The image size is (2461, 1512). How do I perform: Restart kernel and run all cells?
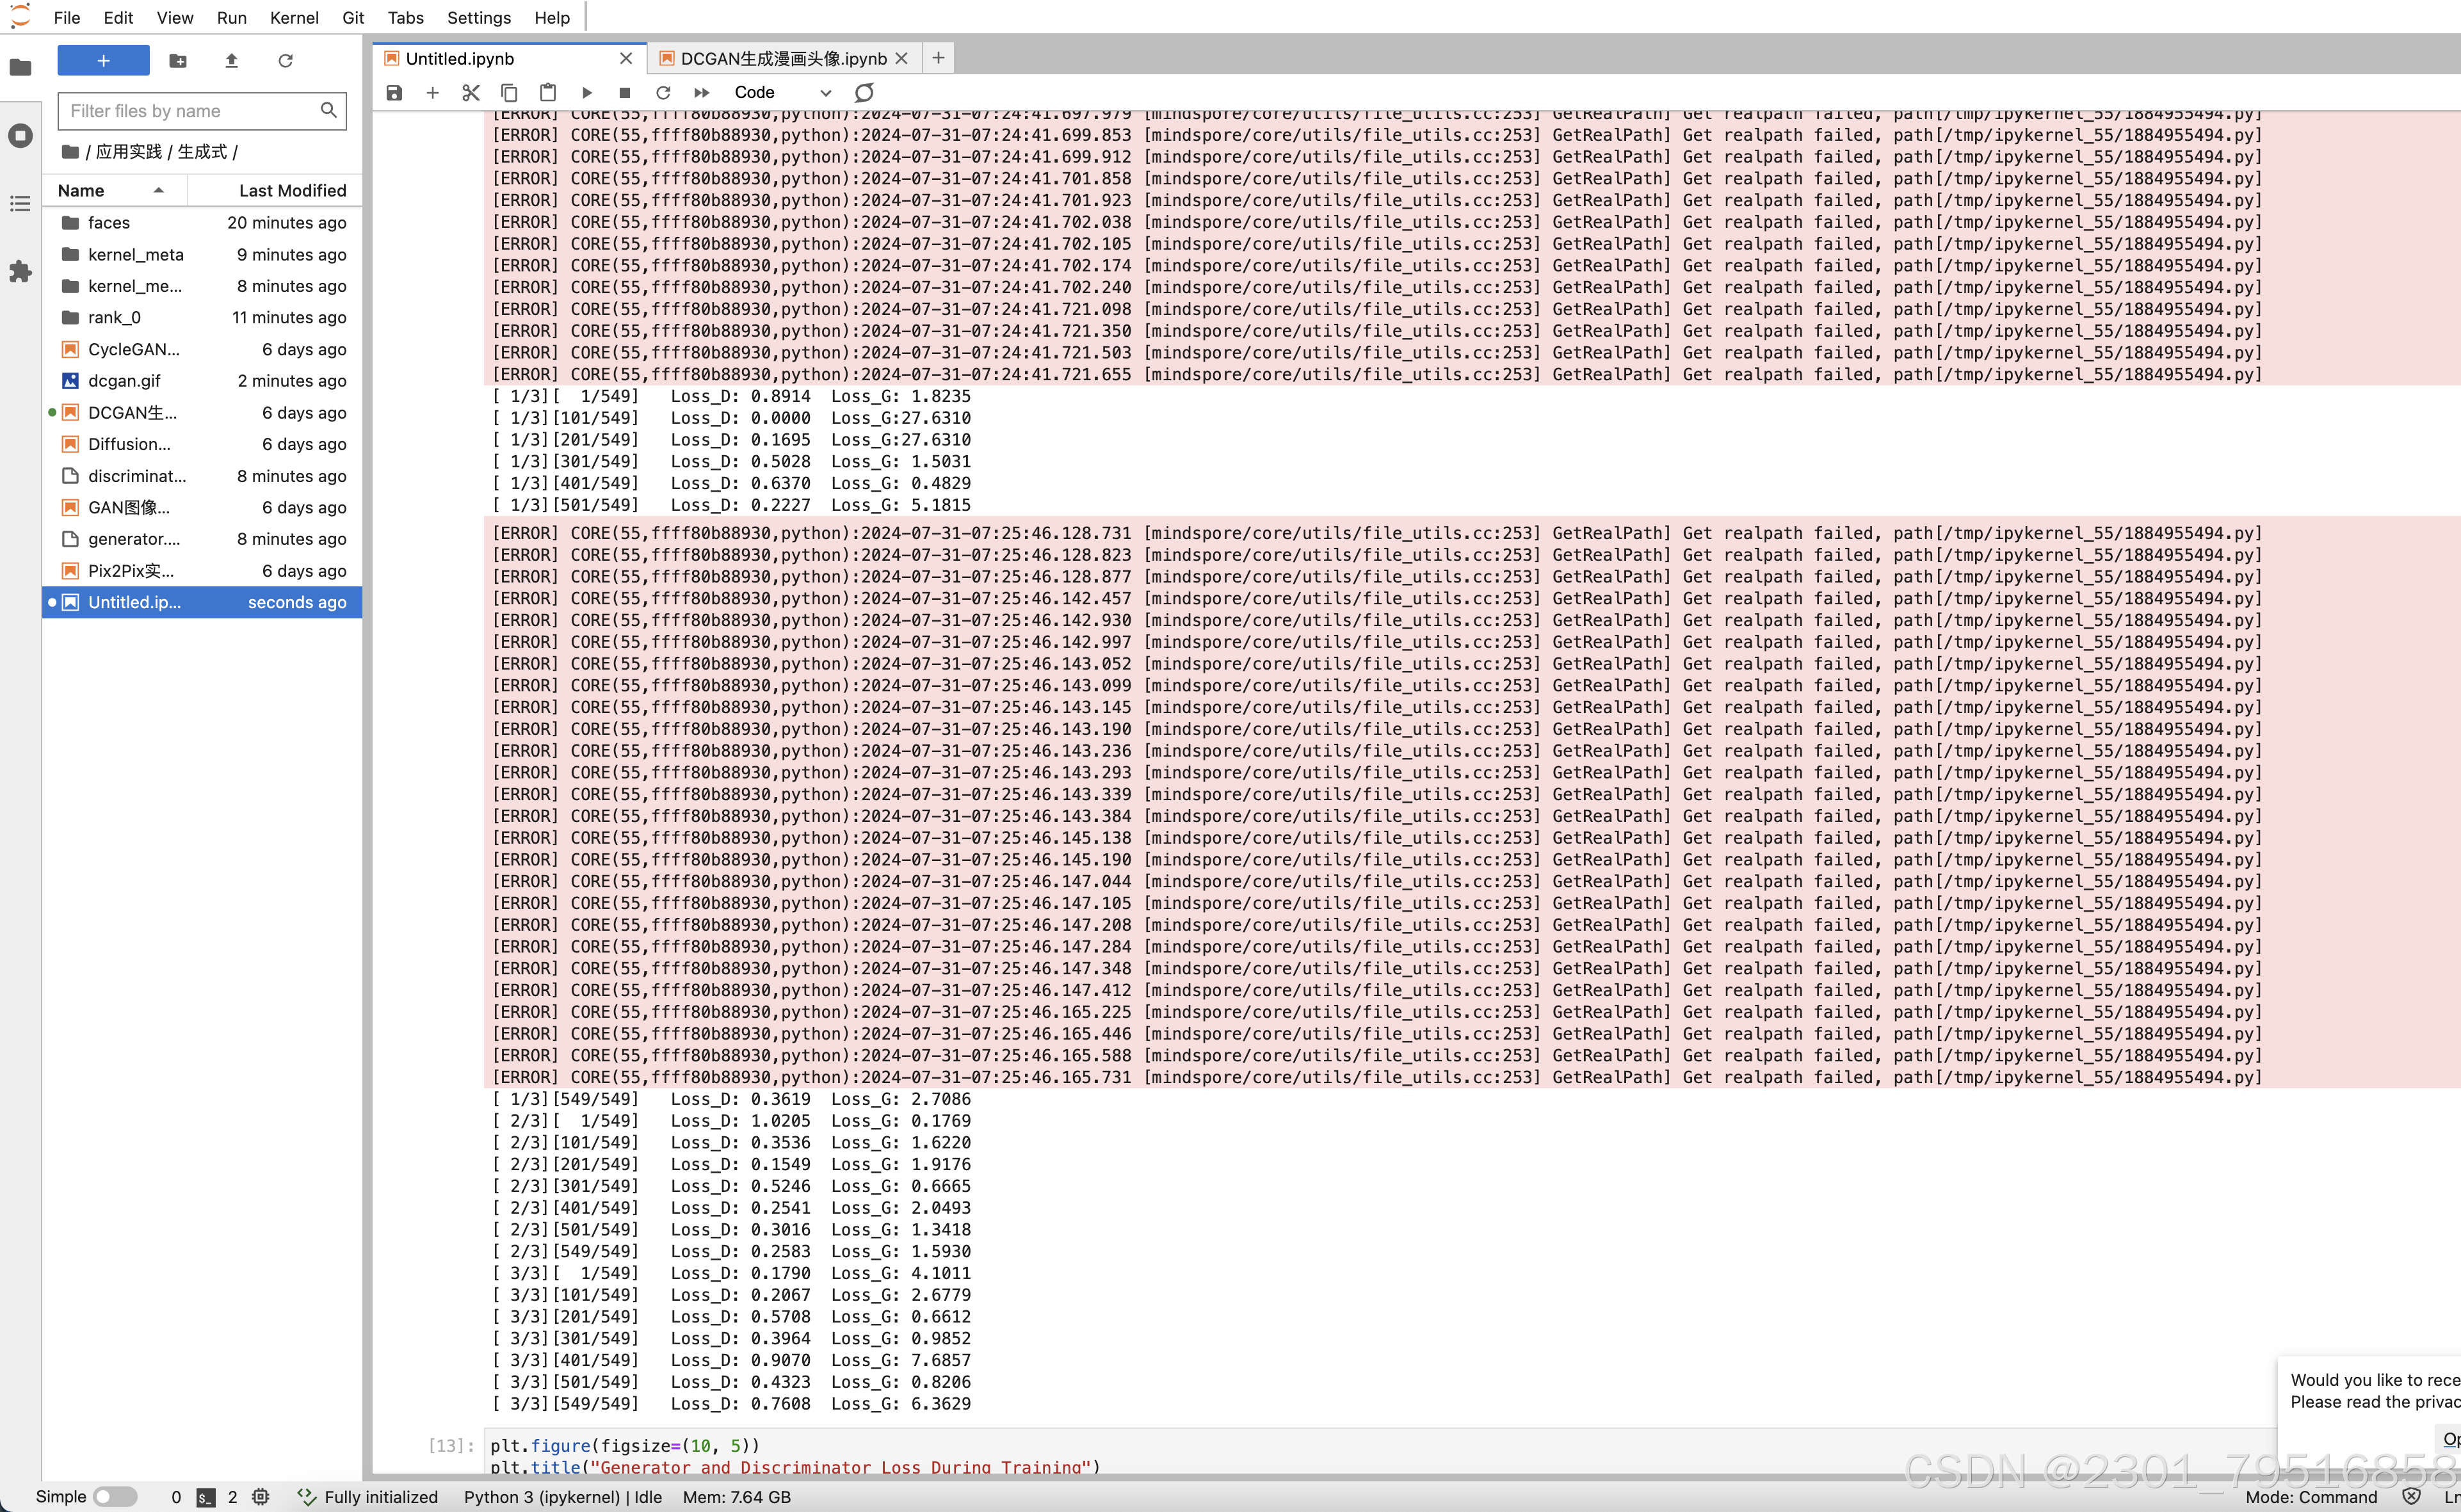[x=702, y=92]
